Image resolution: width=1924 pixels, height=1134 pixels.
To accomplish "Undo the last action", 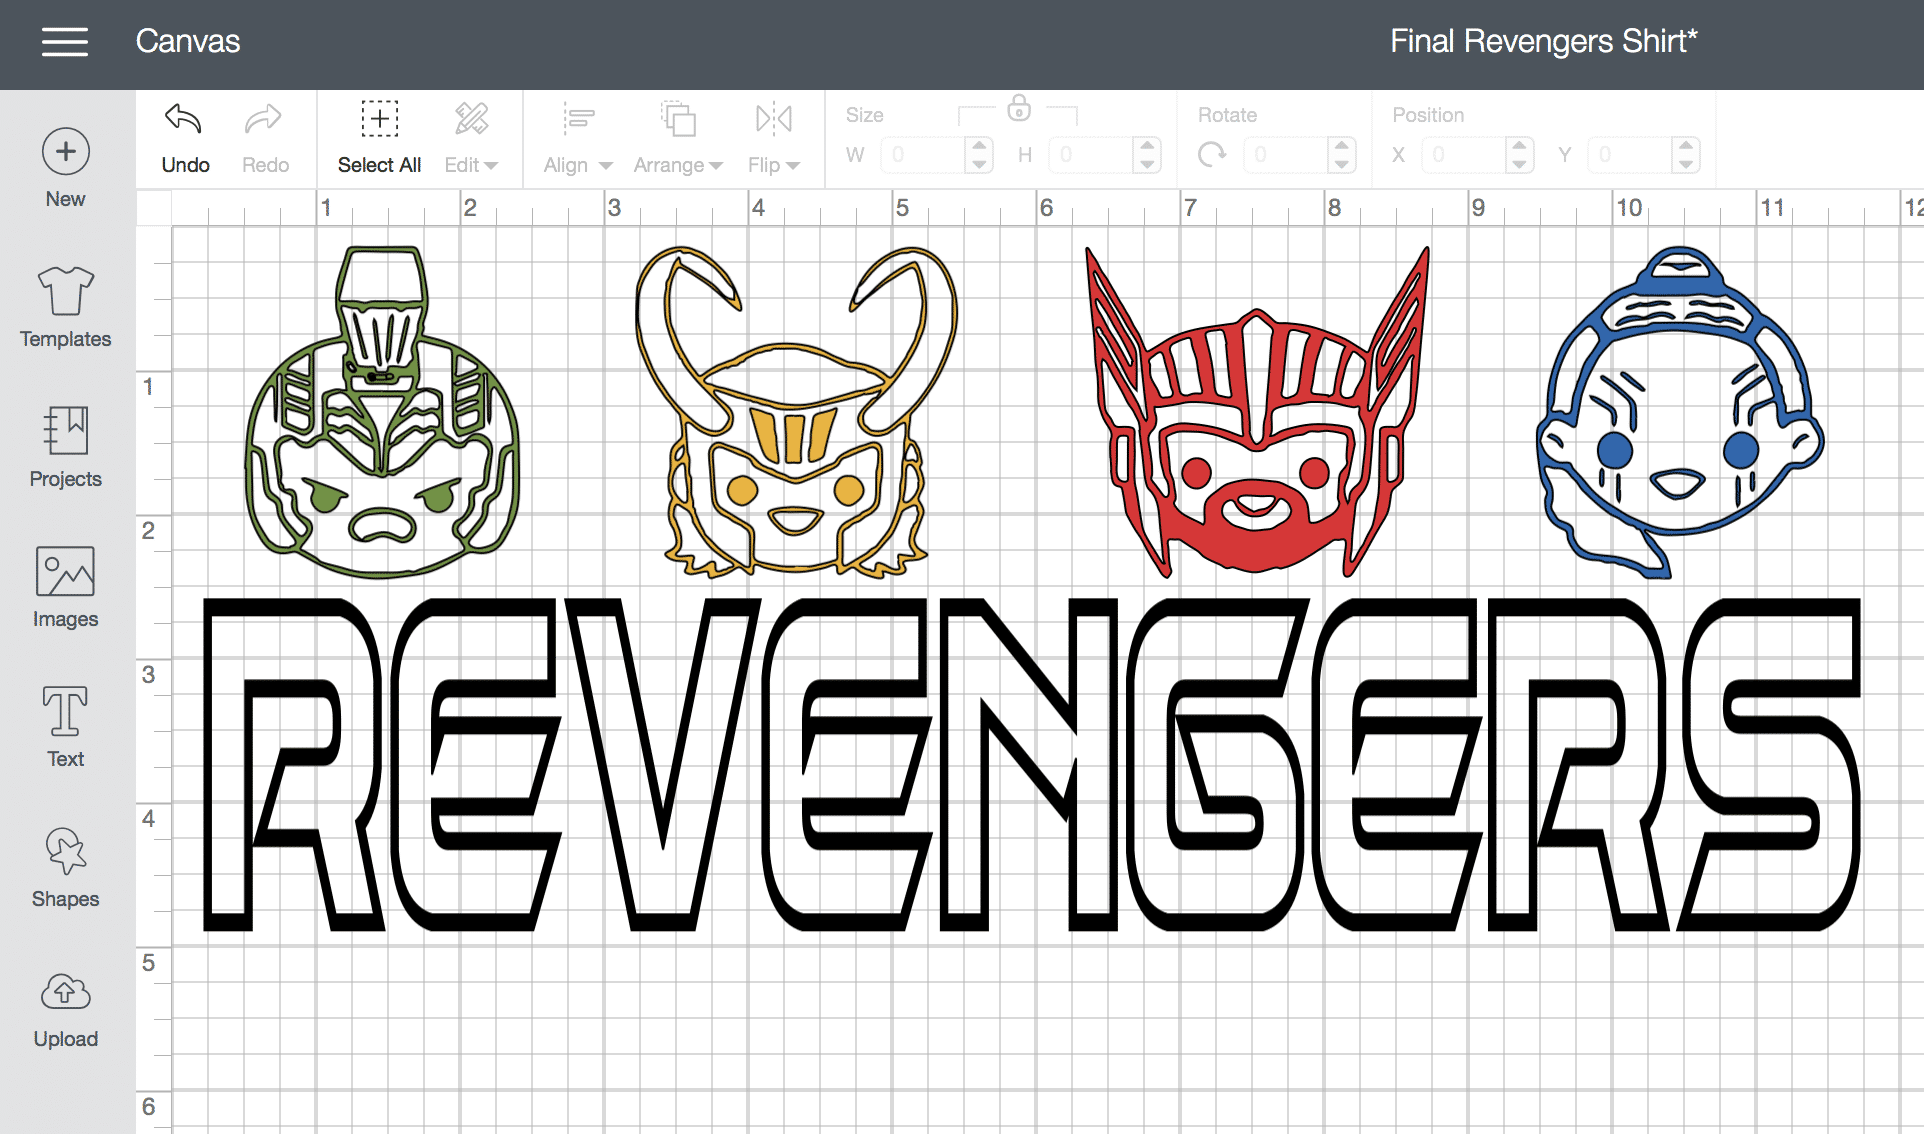I will (185, 138).
